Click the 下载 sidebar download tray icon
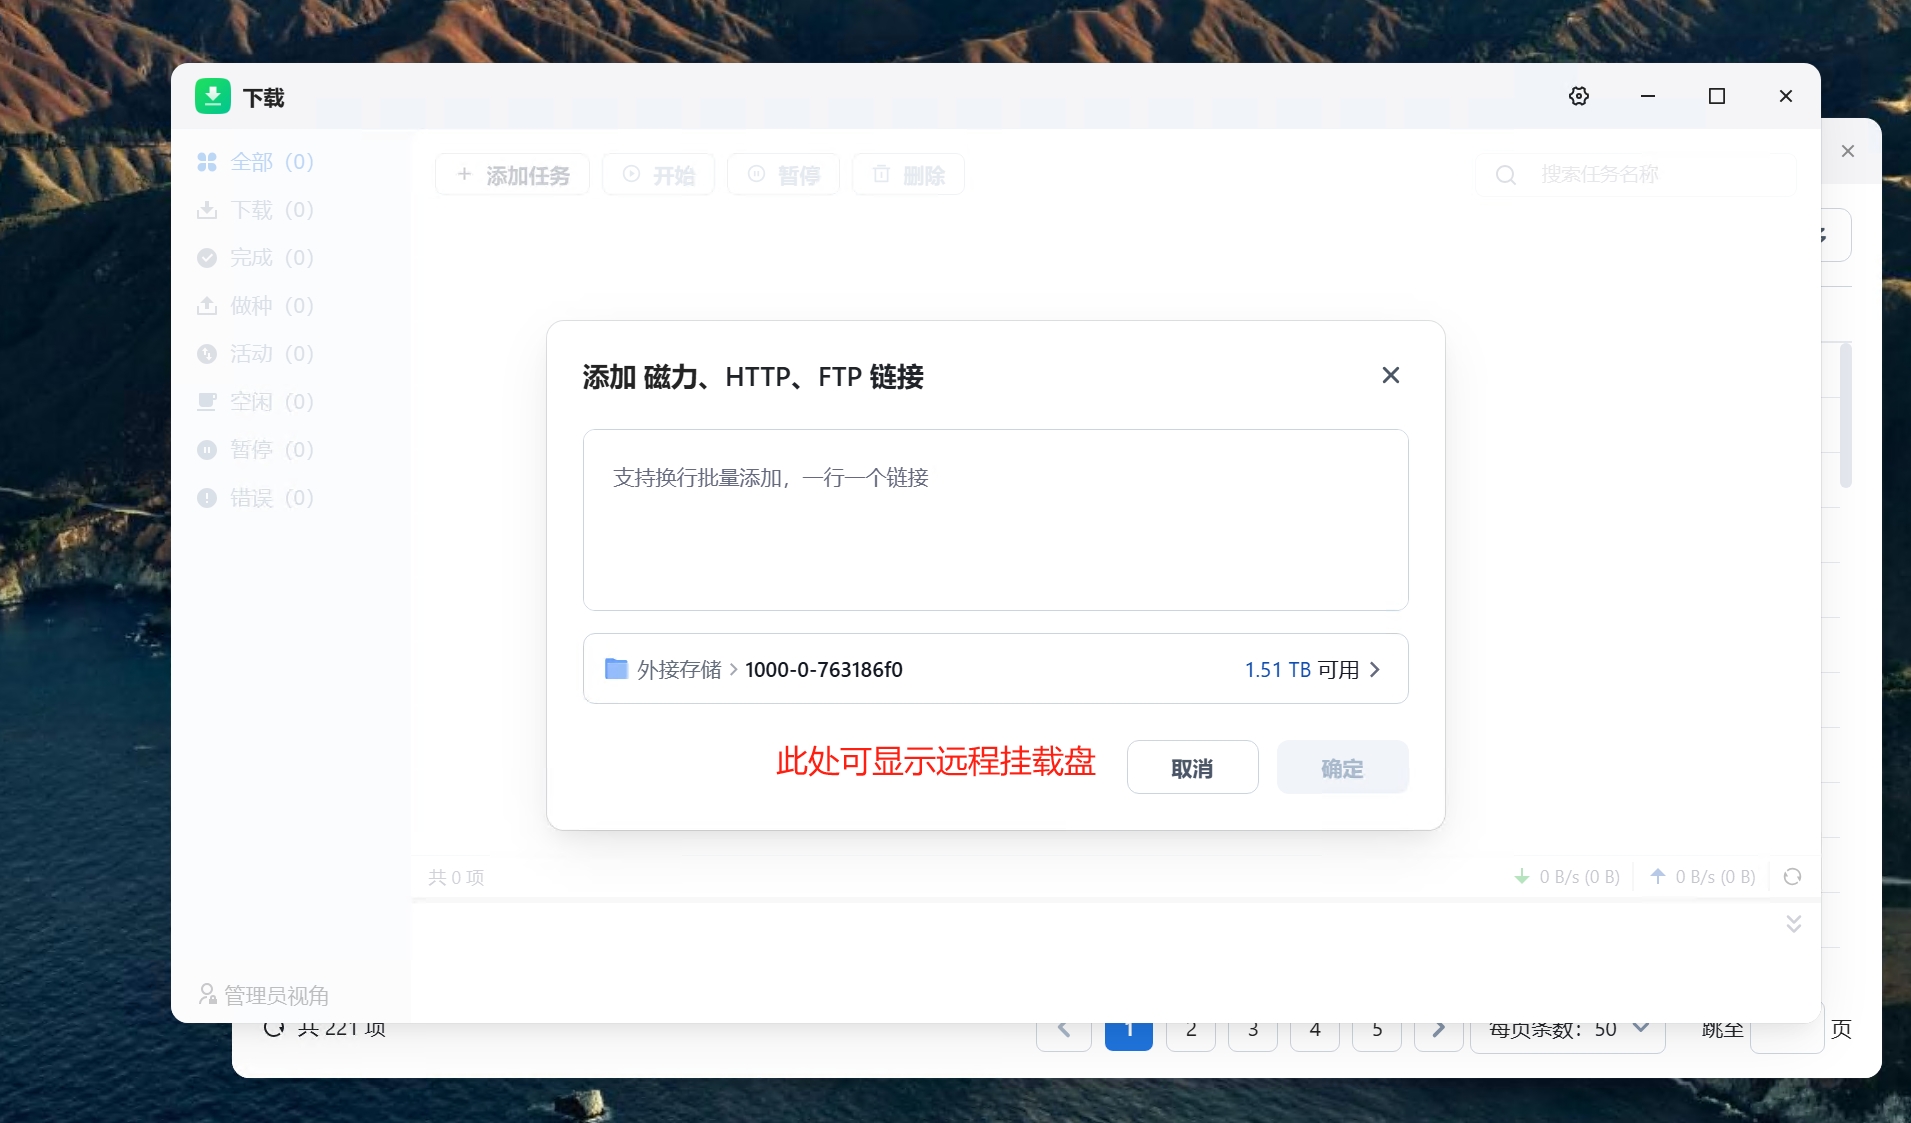Screen dimensions: 1911x1123 [207, 210]
